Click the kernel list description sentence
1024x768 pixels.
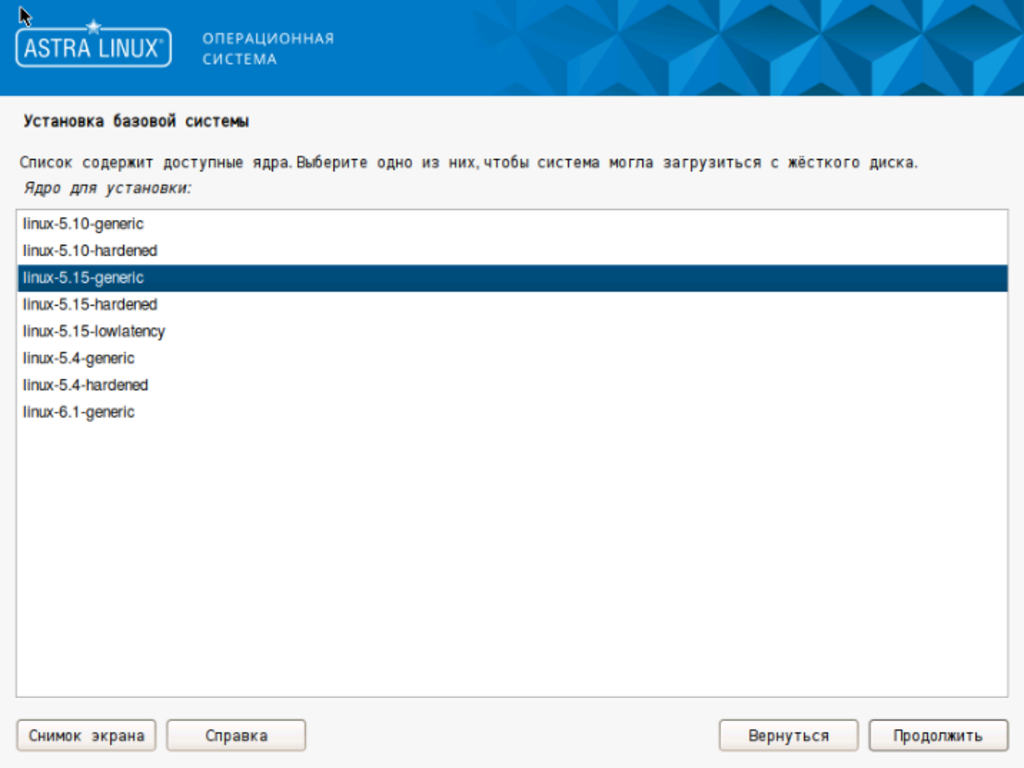pyautogui.click(x=468, y=162)
